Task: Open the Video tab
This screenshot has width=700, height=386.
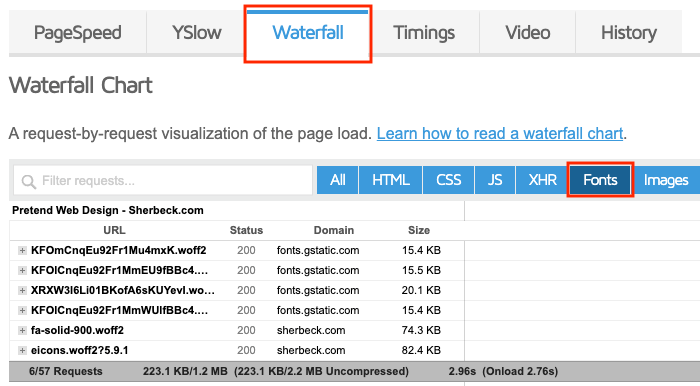Action: (x=528, y=33)
